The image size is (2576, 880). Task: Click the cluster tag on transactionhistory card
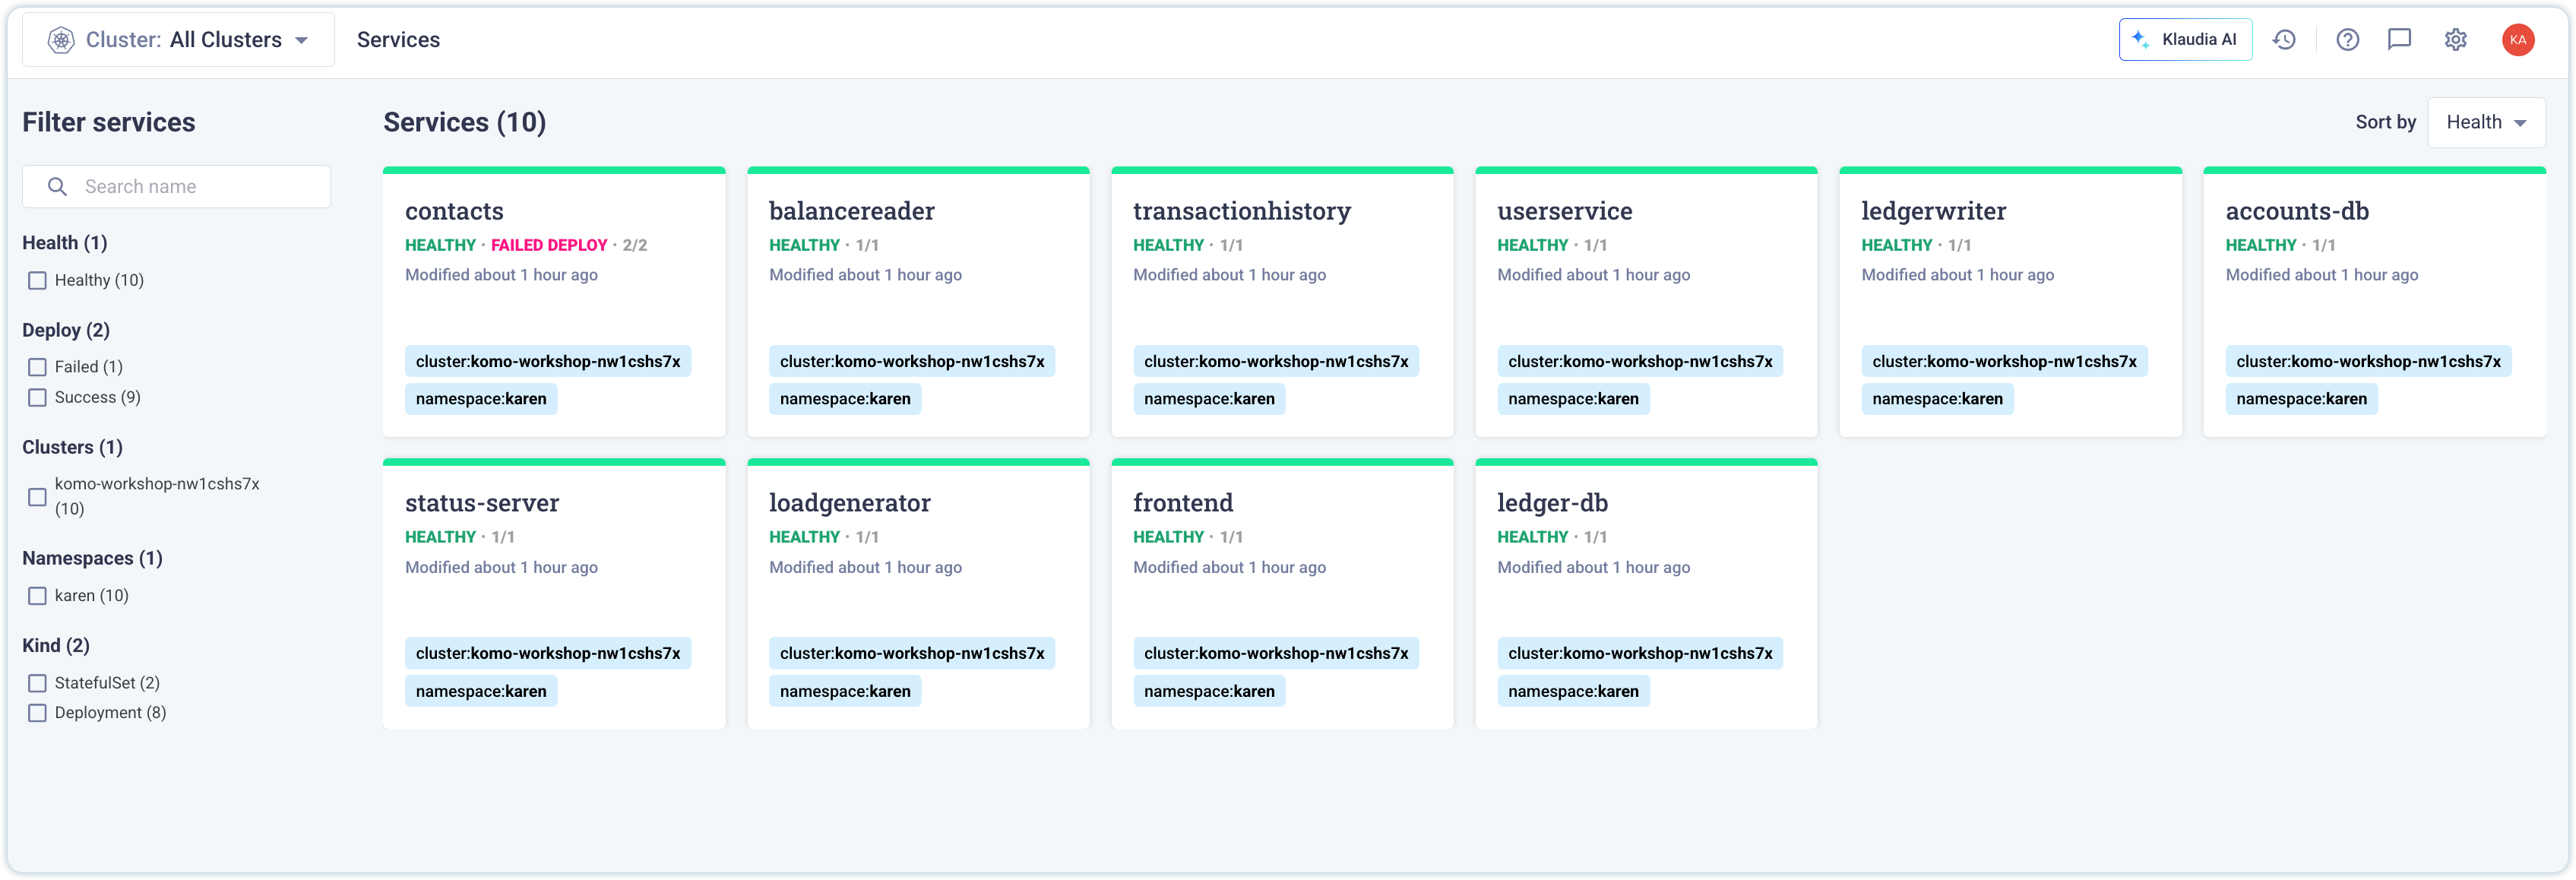[x=1276, y=362]
